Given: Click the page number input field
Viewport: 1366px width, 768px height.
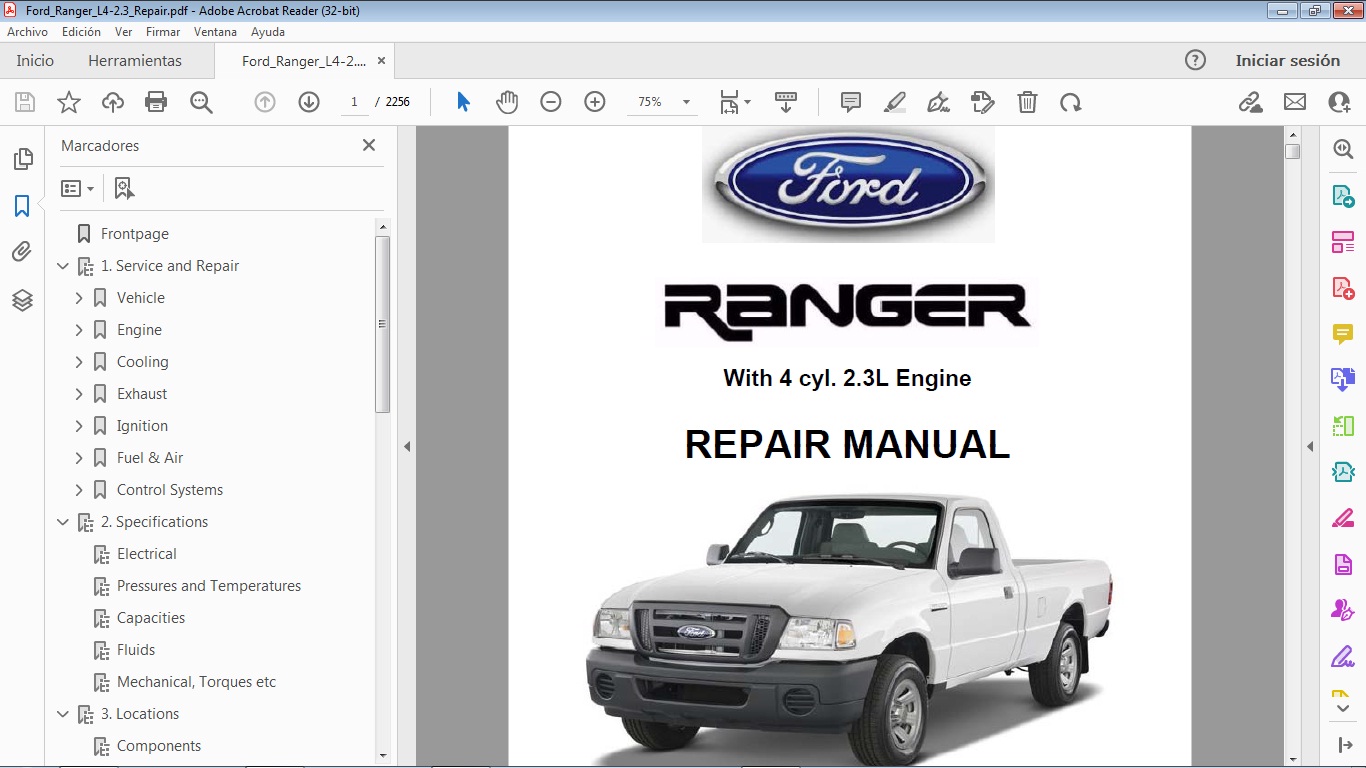Looking at the screenshot, I should point(354,101).
